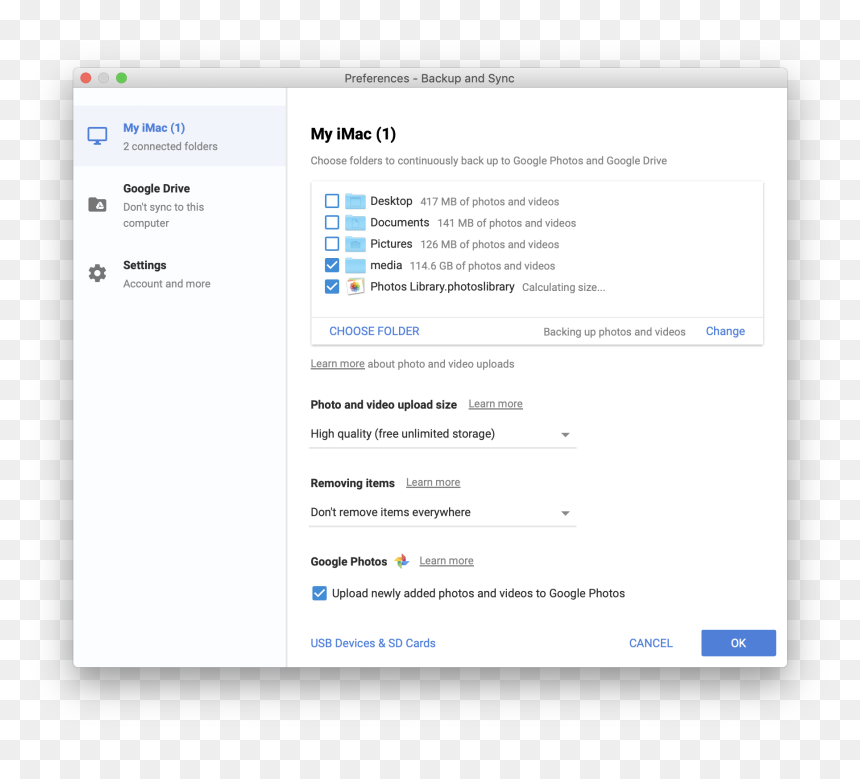The height and width of the screenshot is (779, 860).
Task: Open Learn more about photo and video uploads
Action: click(x=337, y=364)
